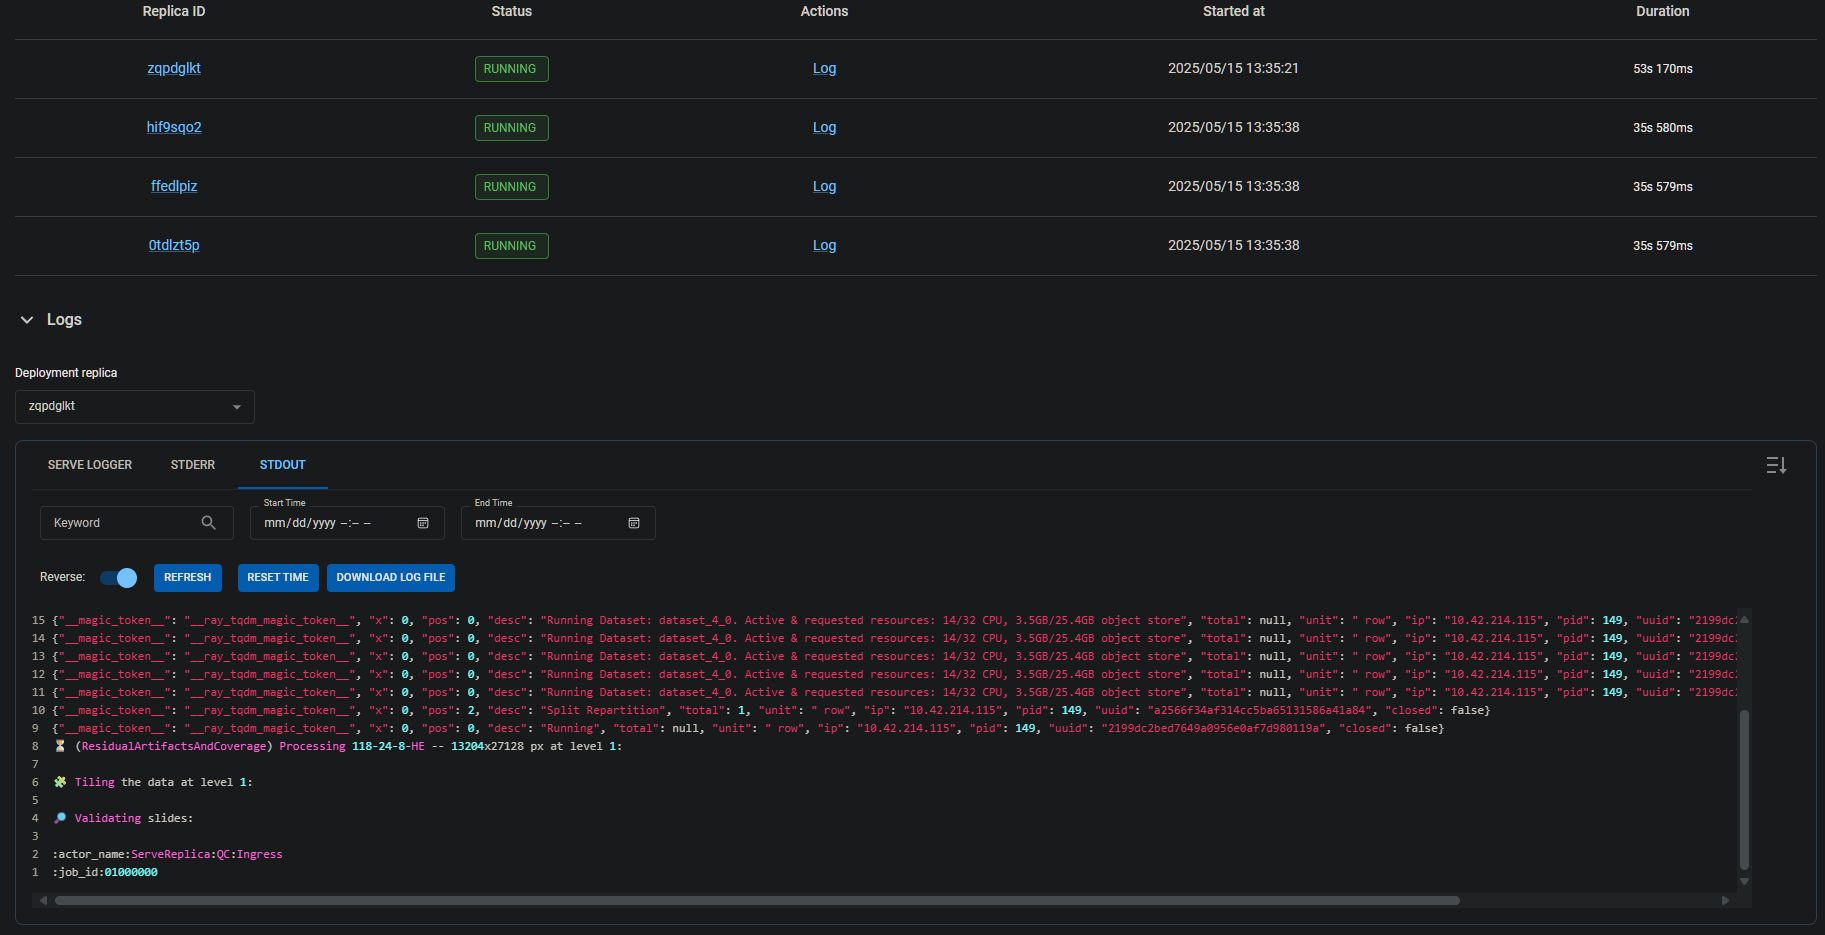1825x935 pixels.
Task: Switch to the SERVE LOGGER tab
Action: pos(90,465)
